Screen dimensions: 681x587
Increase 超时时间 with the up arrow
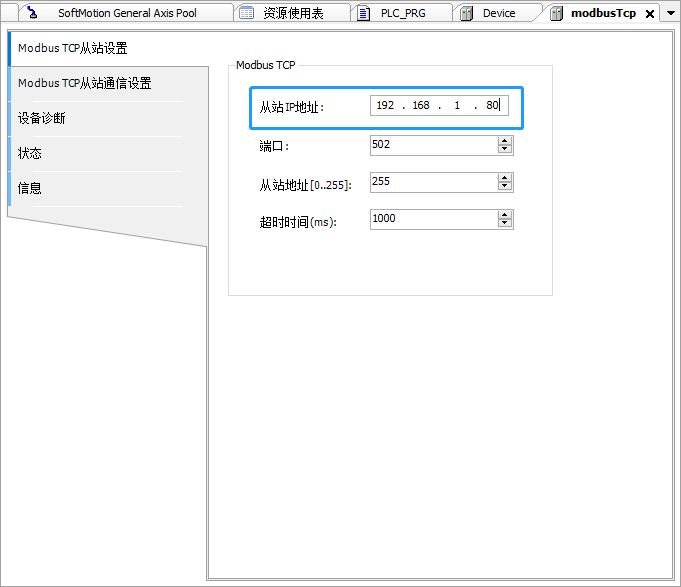(505, 215)
